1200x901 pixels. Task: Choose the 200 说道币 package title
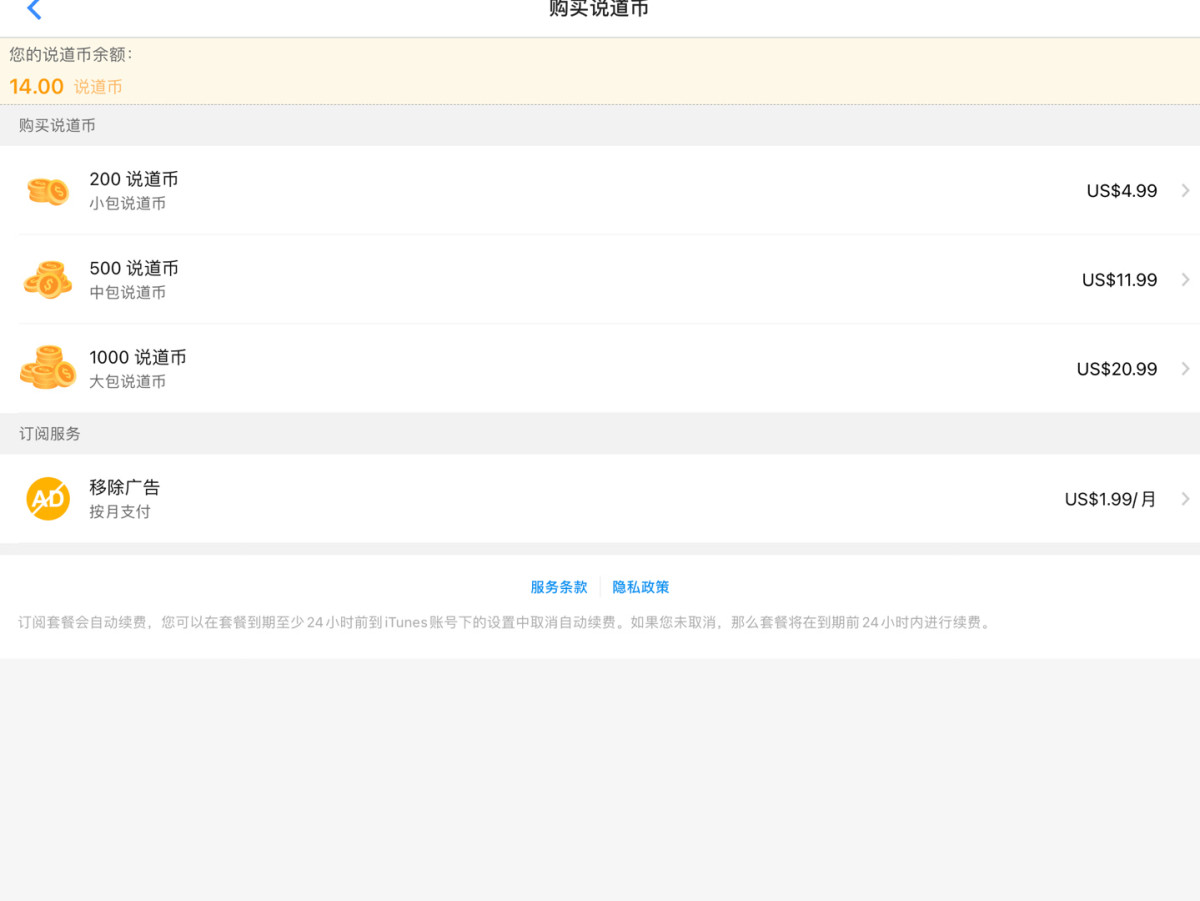point(134,179)
